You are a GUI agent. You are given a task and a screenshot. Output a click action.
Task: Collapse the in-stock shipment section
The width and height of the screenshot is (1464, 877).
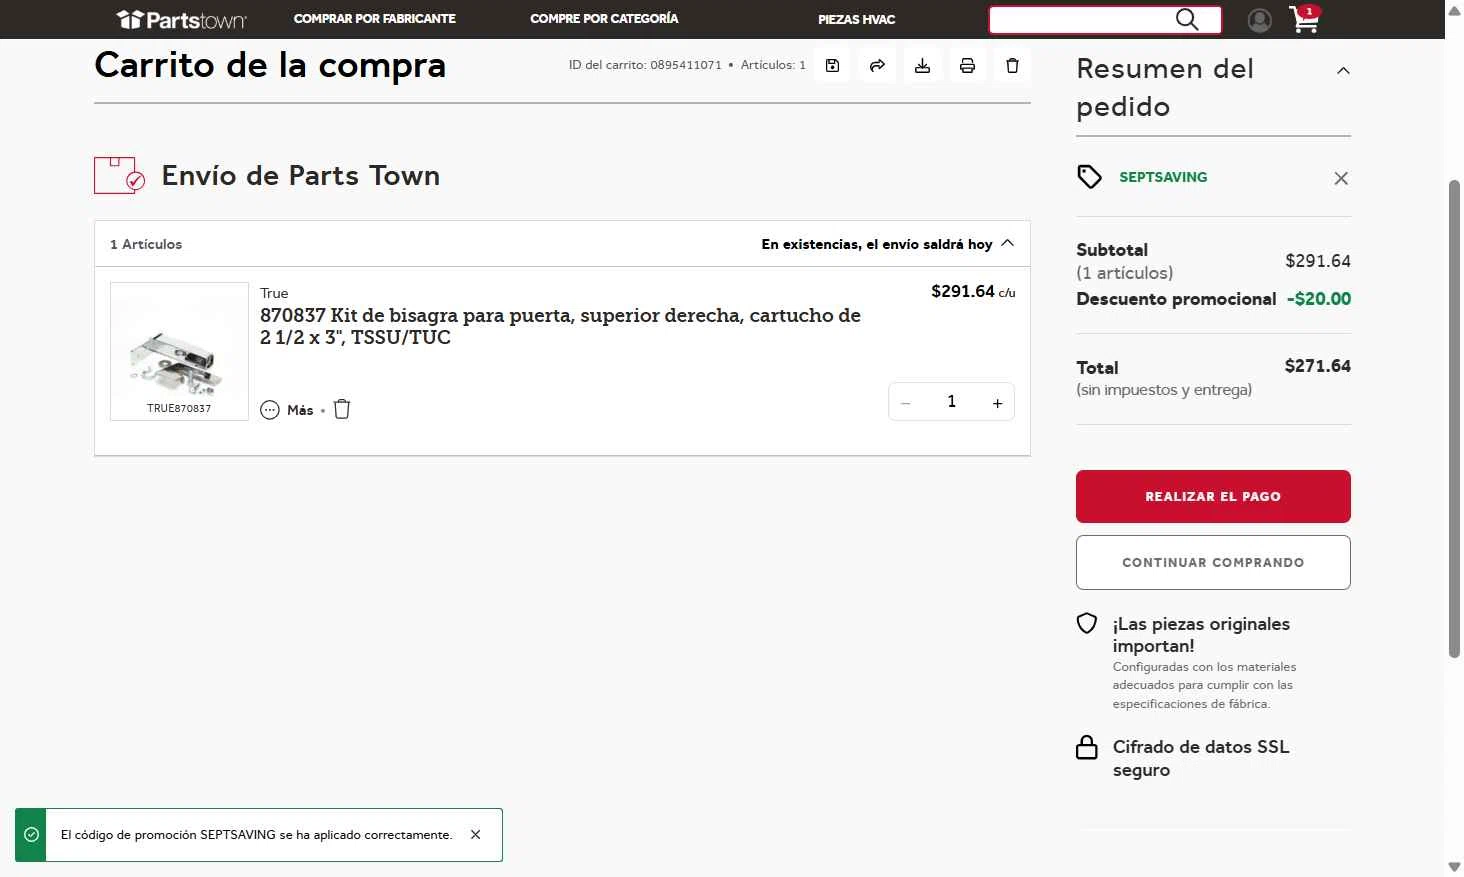[x=1007, y=243]
